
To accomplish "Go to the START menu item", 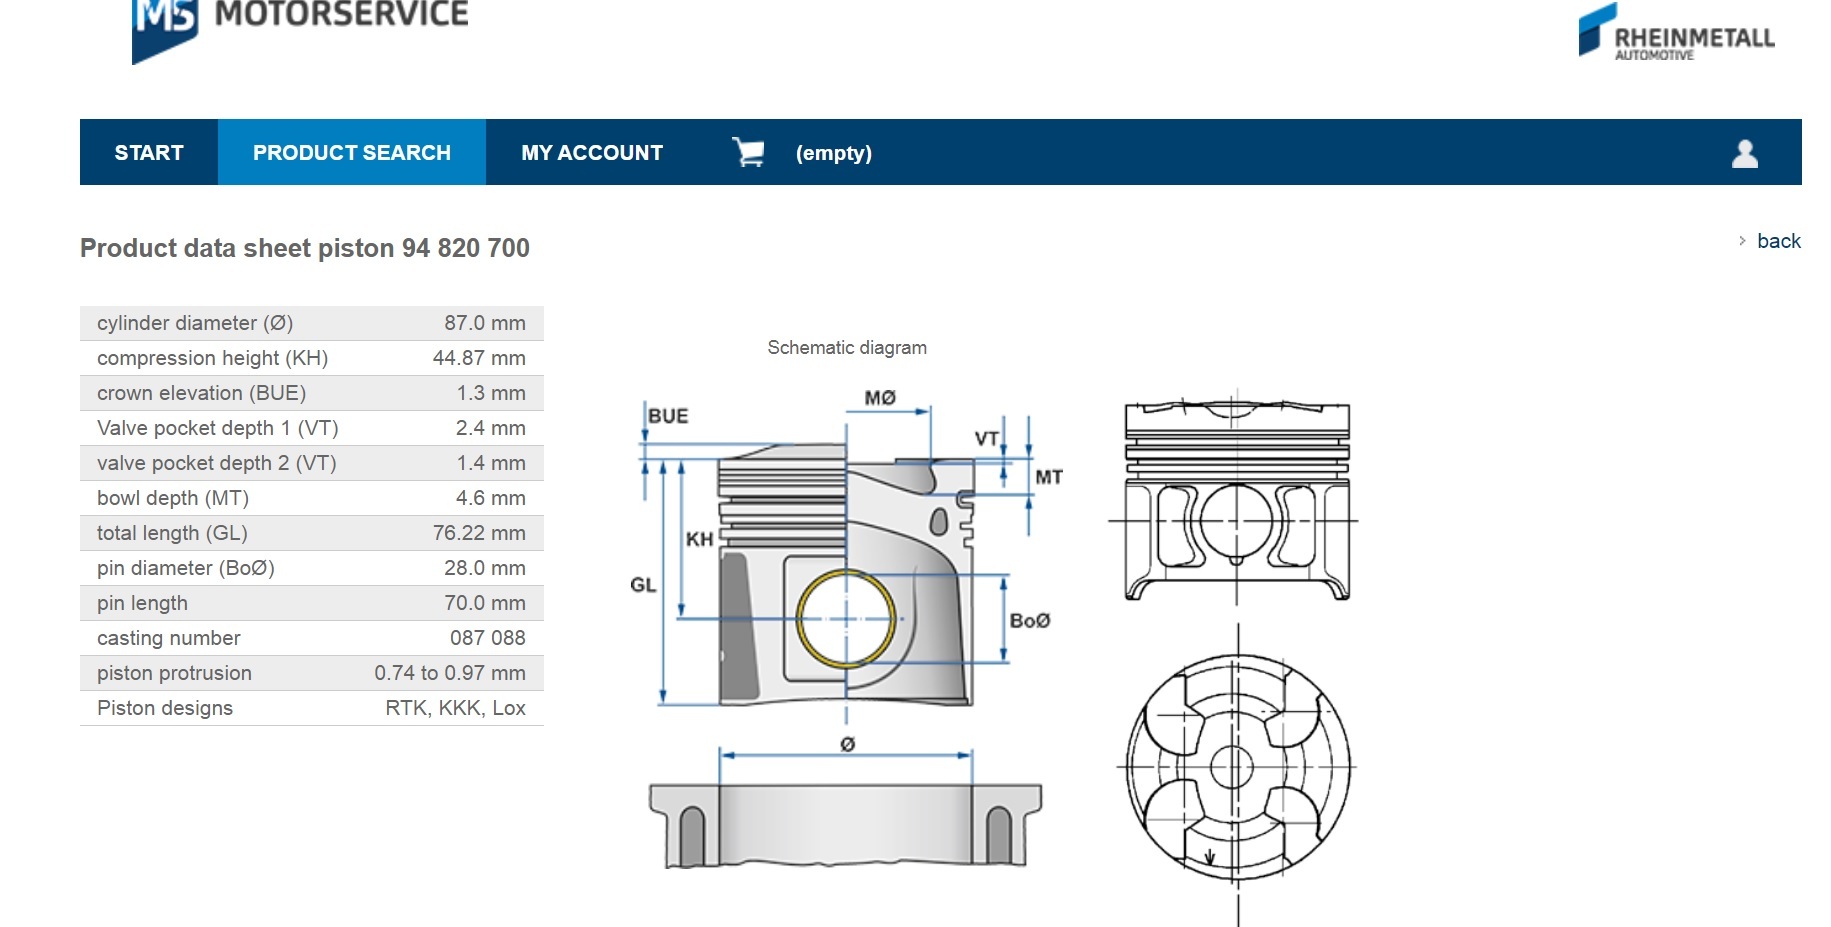I will [x=149, y=153].
